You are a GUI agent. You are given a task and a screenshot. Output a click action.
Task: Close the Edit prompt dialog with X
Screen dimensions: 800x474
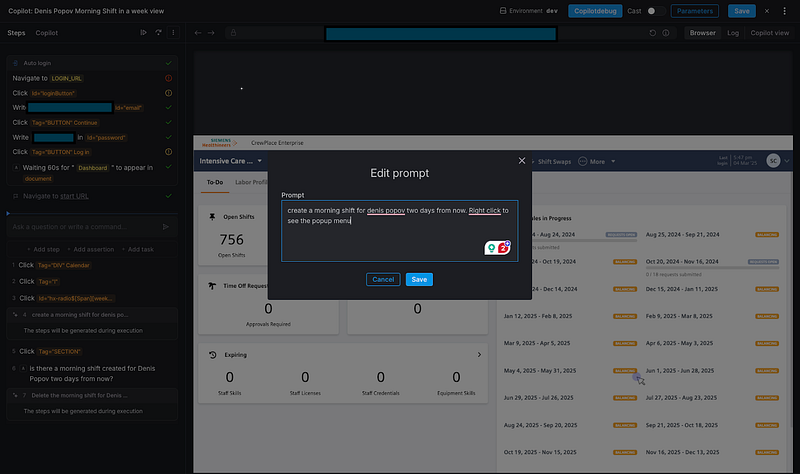522,161
